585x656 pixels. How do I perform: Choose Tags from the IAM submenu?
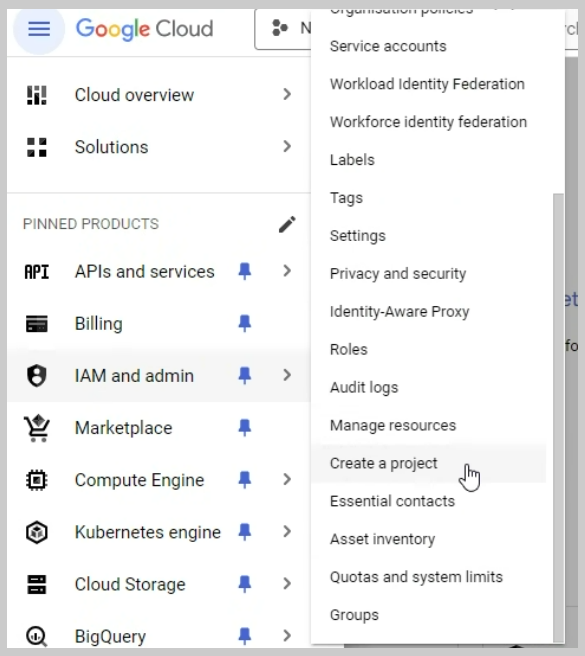346,198
